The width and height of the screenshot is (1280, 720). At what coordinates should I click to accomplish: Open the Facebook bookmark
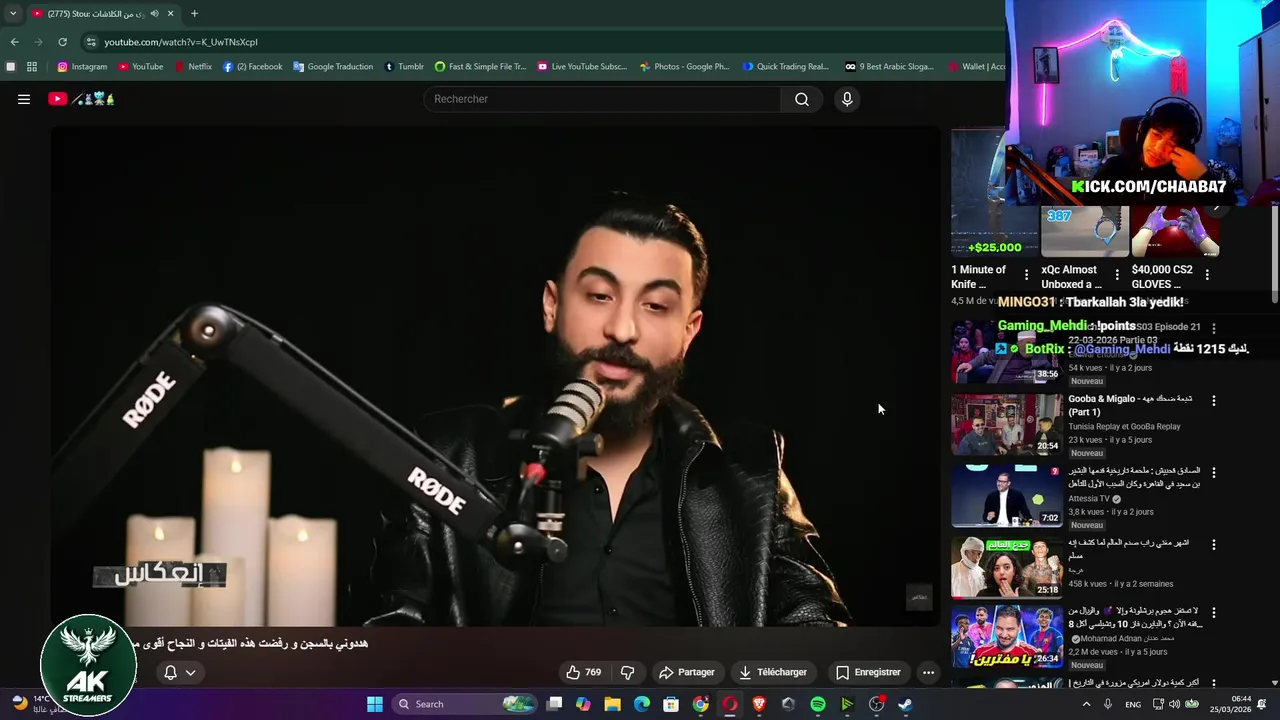253,67
